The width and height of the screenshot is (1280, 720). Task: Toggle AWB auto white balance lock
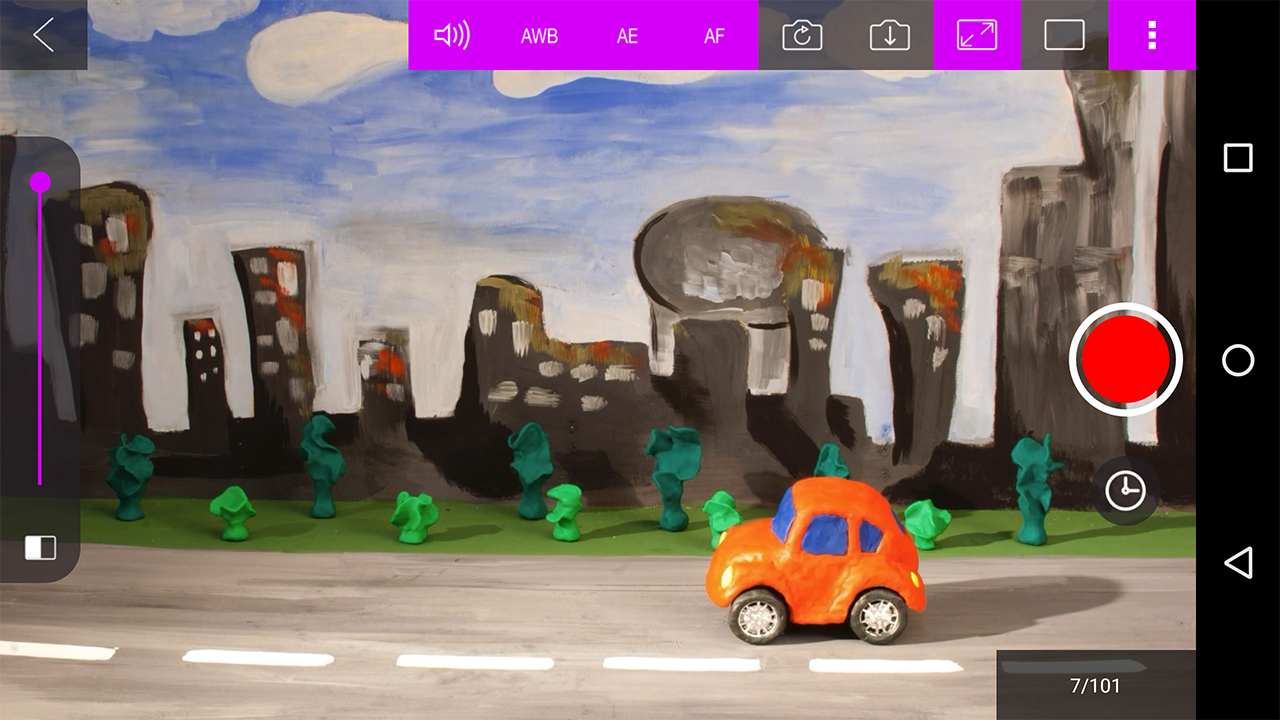pyautogui.click(x=539, y=35)
